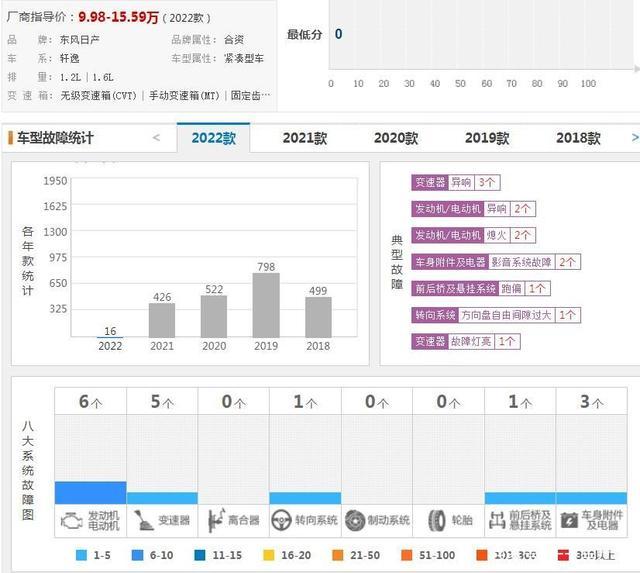Show more model years with the right arrow
640x573 pixels.
coord(633,138)
